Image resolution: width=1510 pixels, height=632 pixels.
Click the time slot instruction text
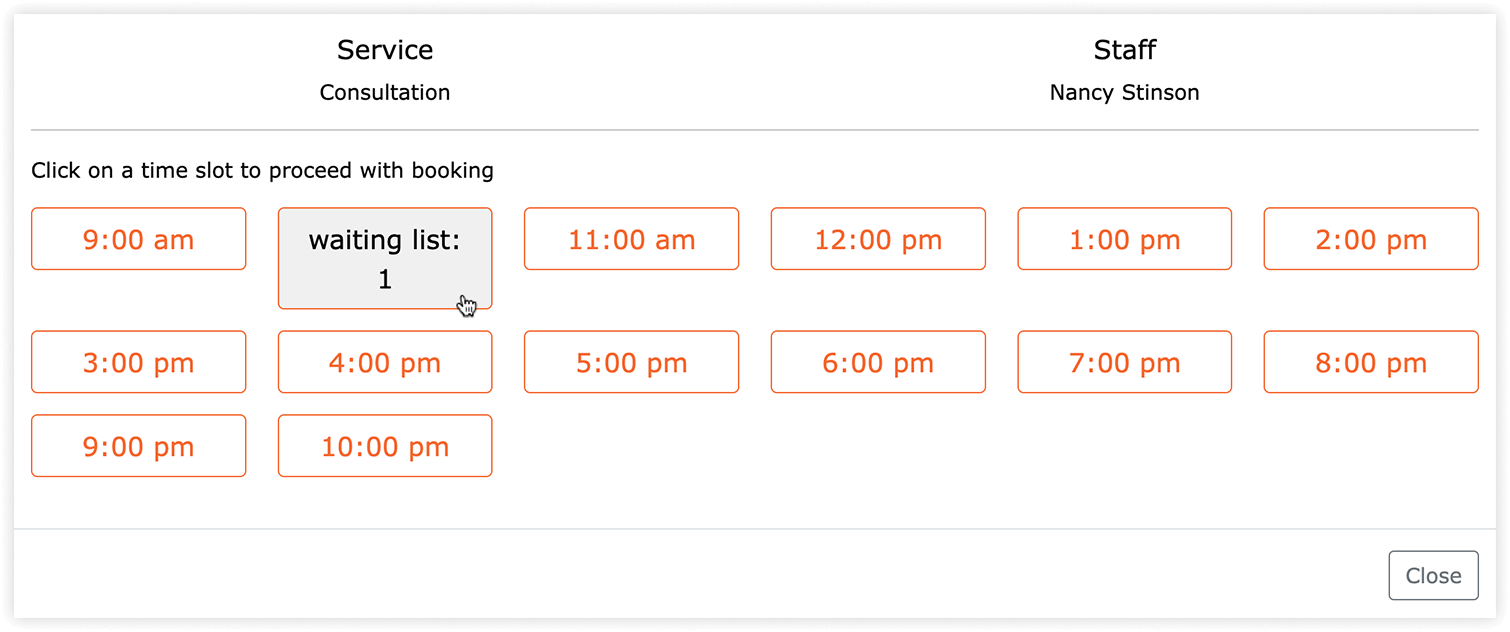click(262, 170)
